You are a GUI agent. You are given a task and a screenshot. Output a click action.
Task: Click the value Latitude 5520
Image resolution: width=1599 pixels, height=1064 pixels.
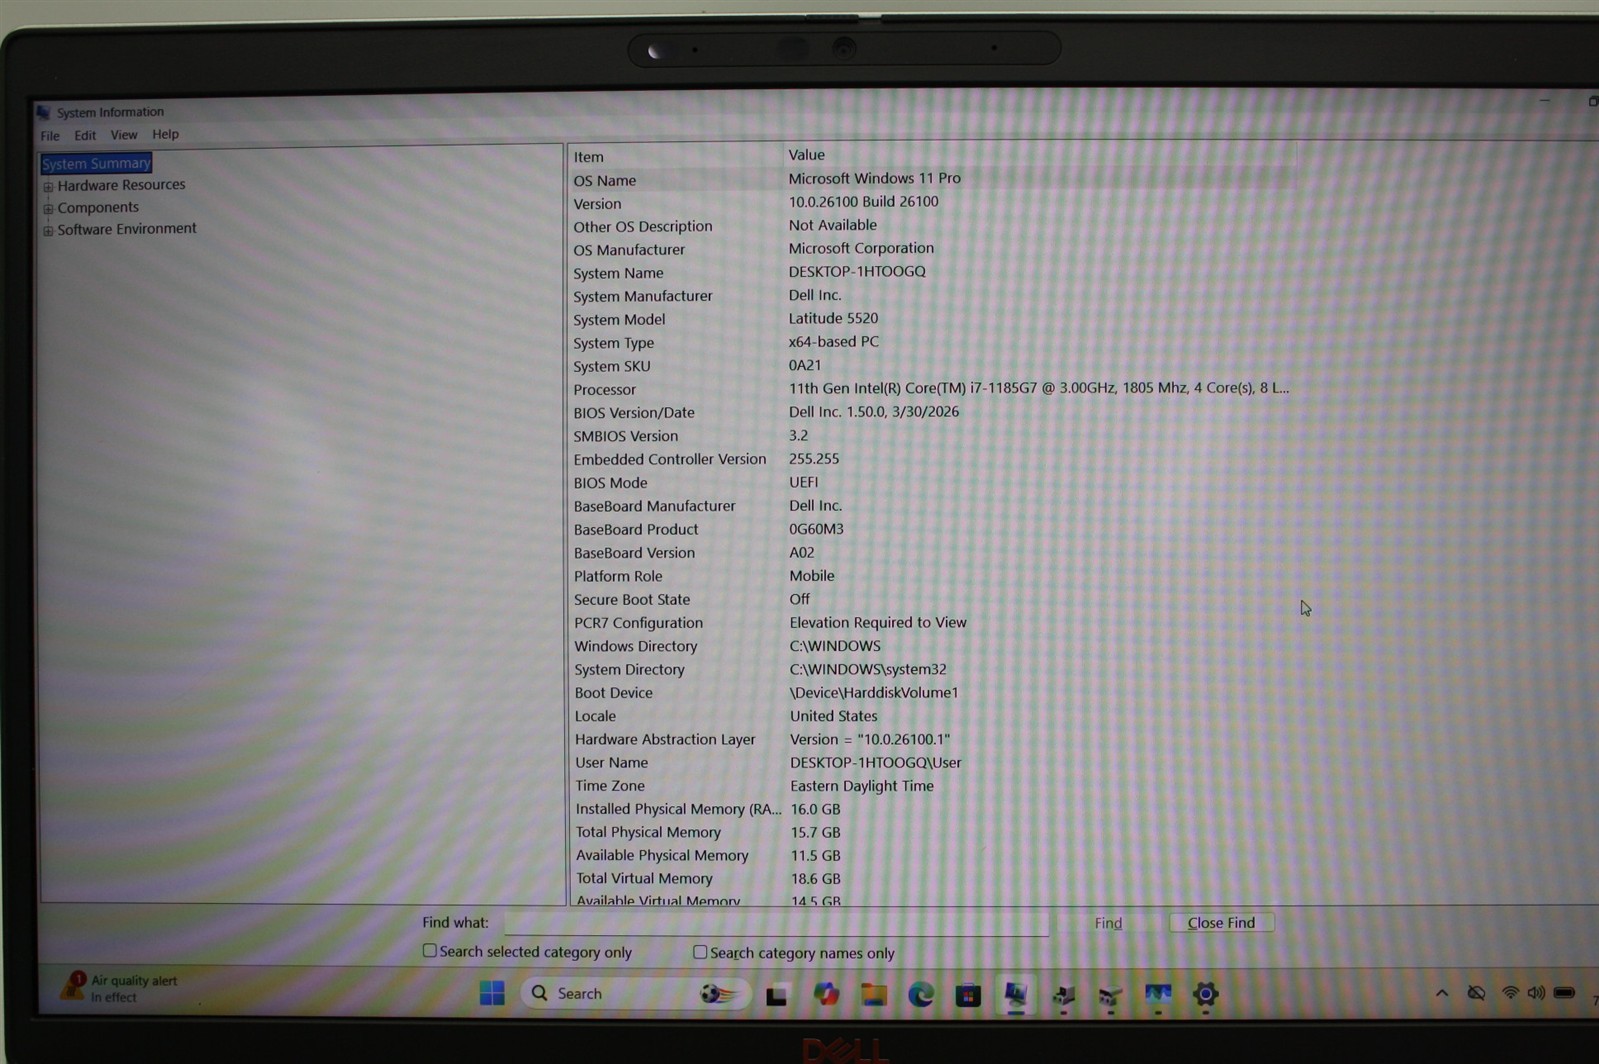[x=833, y=318]
